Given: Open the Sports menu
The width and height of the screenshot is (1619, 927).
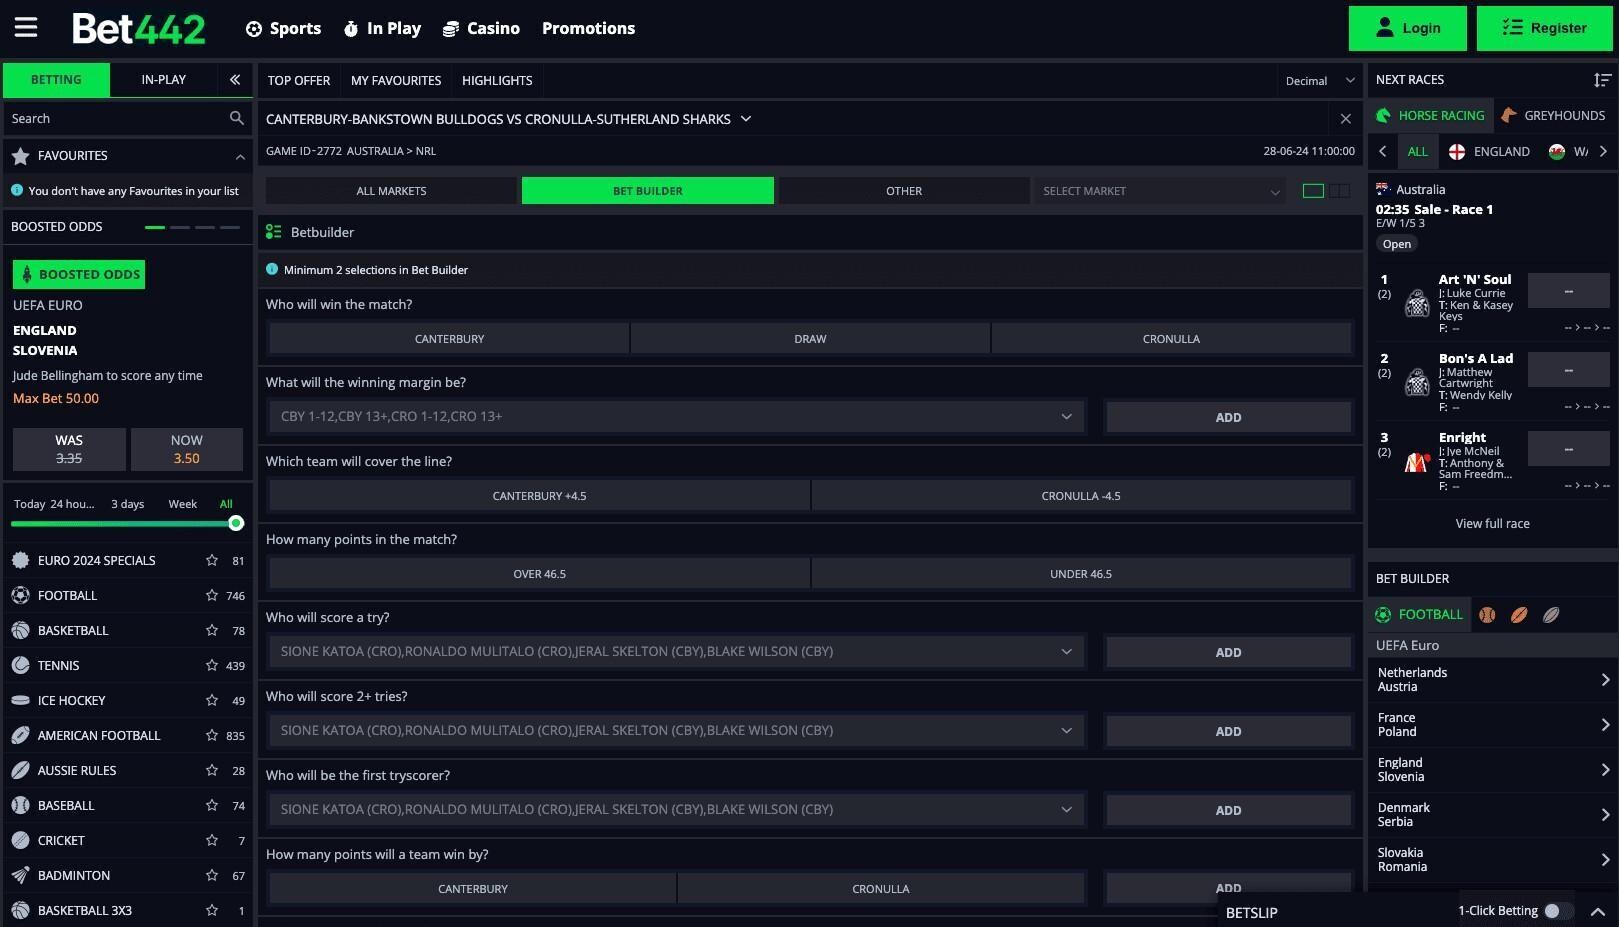Looking at the screenshot, I should point(284,29).
